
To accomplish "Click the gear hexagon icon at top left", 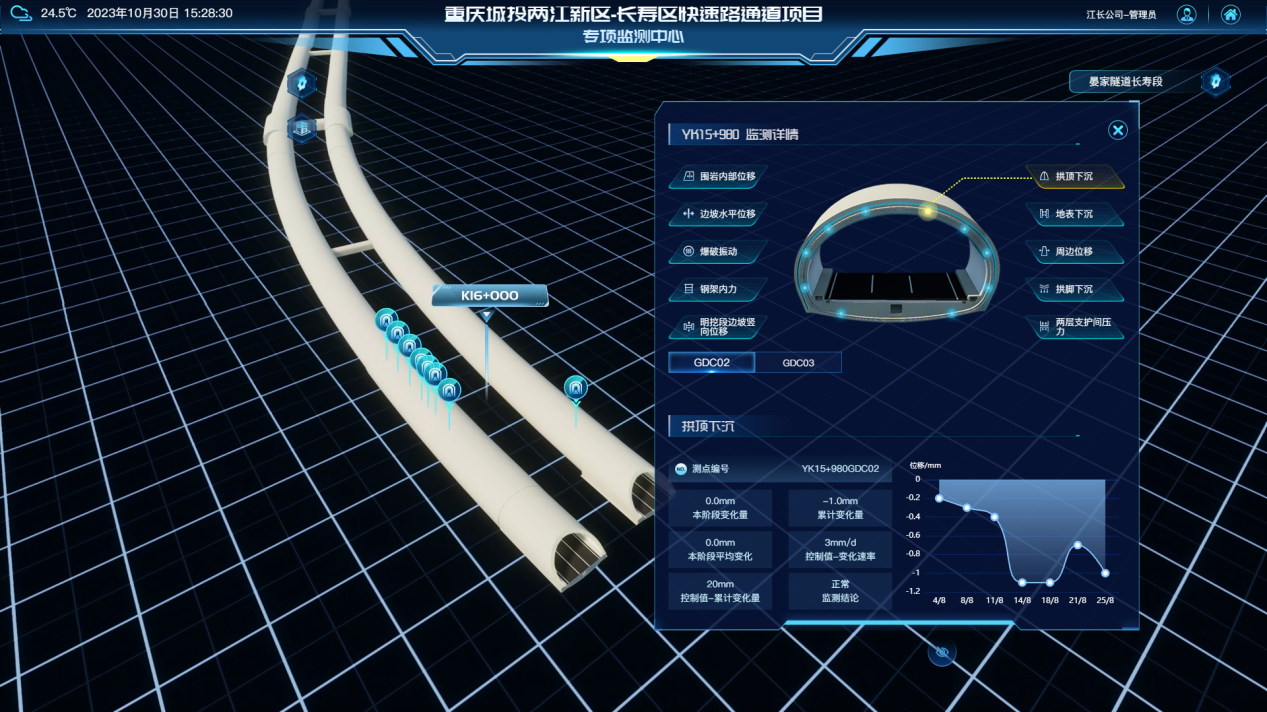I will 302,84.
